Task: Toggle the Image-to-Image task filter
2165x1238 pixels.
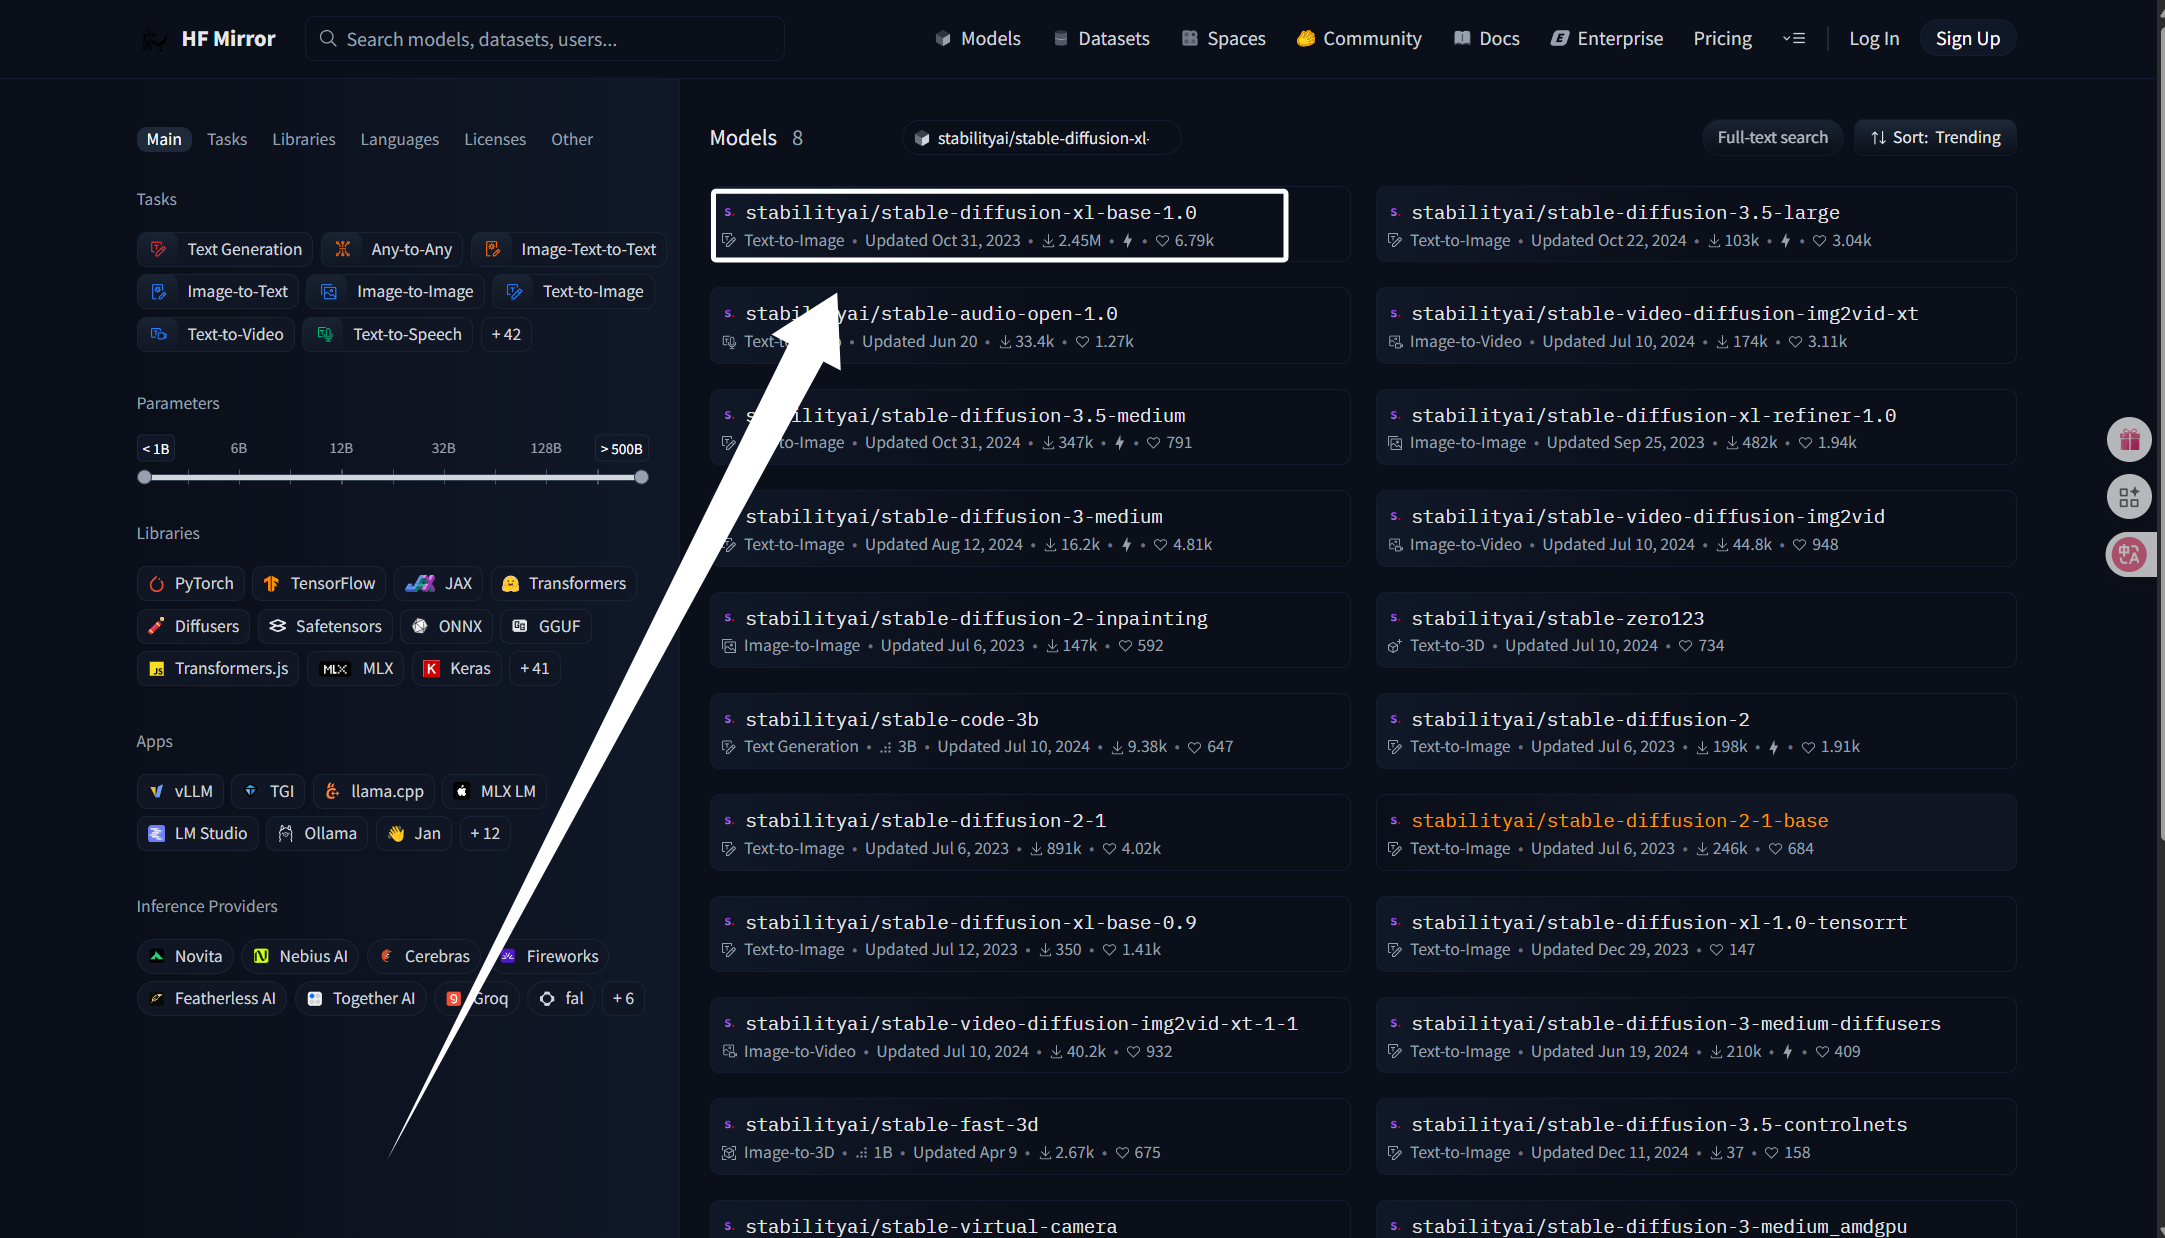Action: click(x=396, y=291)
